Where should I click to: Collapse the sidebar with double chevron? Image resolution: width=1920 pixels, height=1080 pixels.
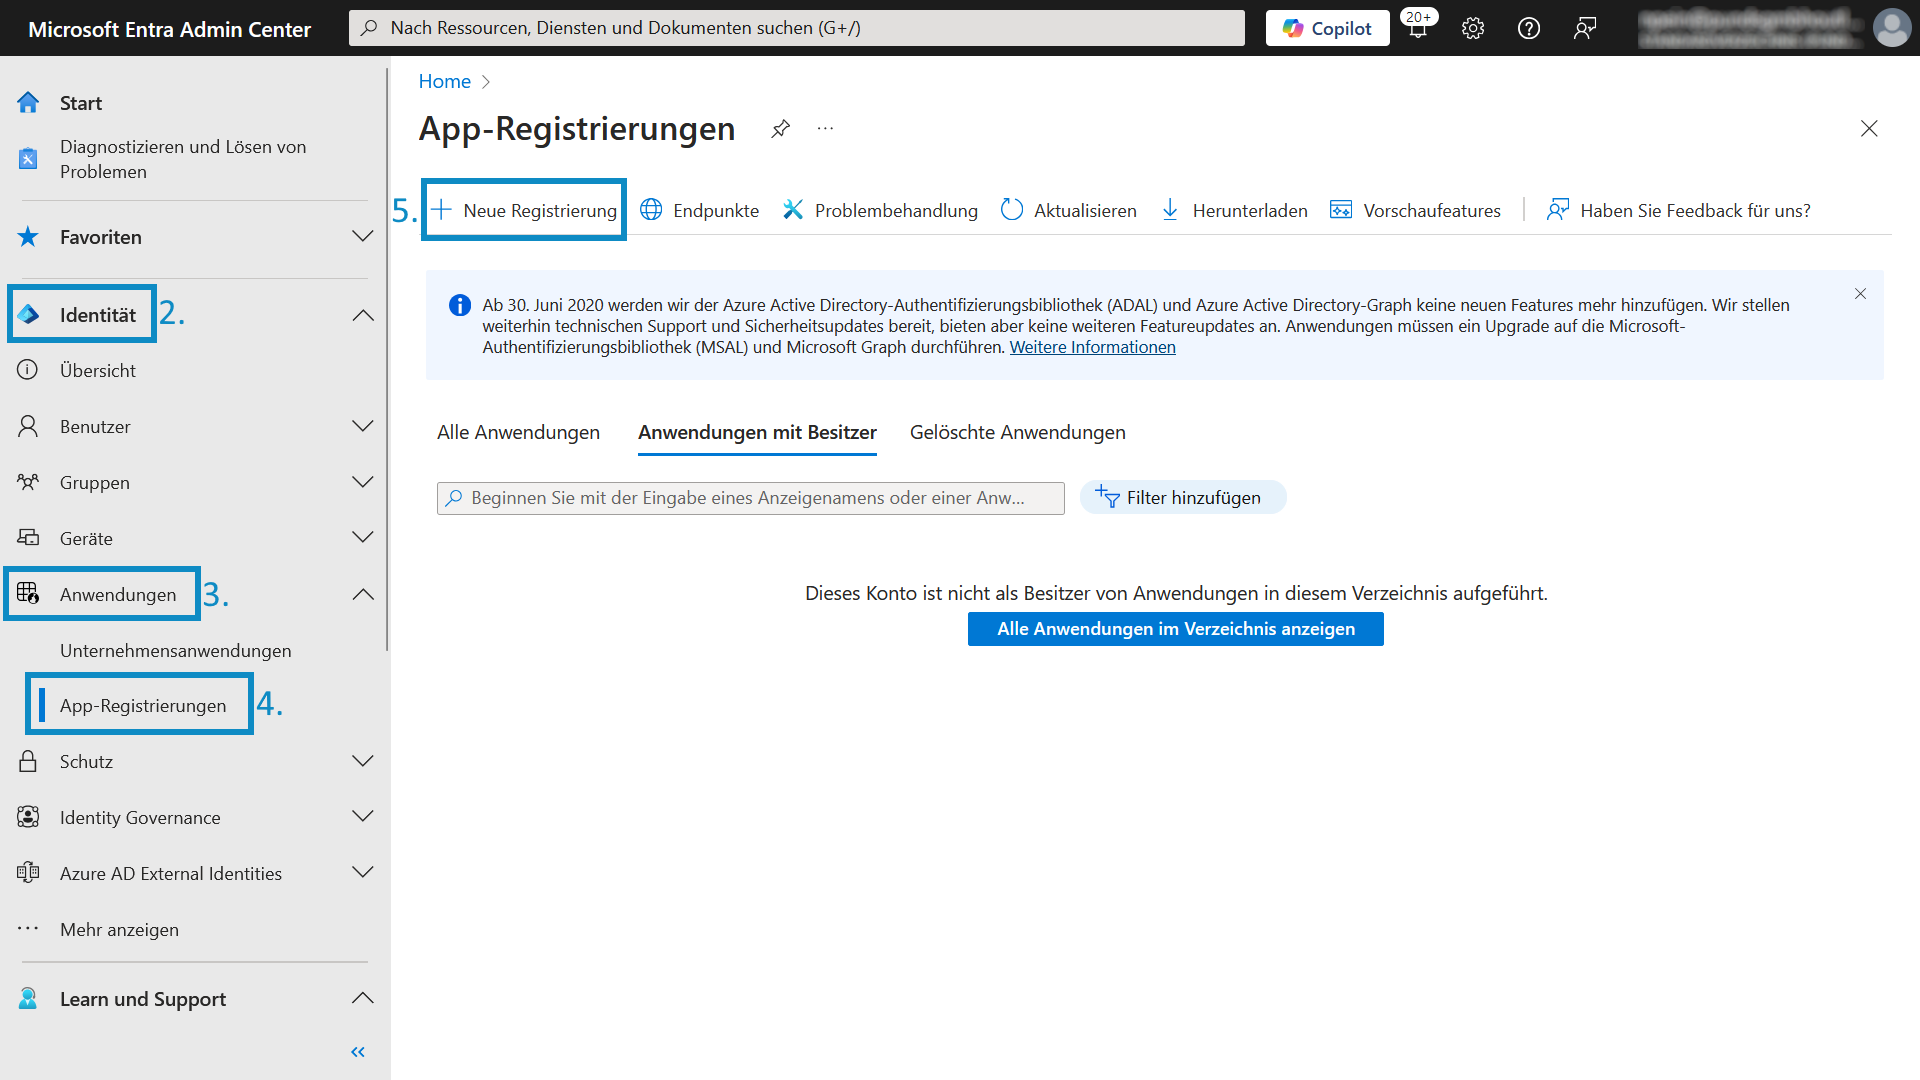click(x=358, y=1052)
